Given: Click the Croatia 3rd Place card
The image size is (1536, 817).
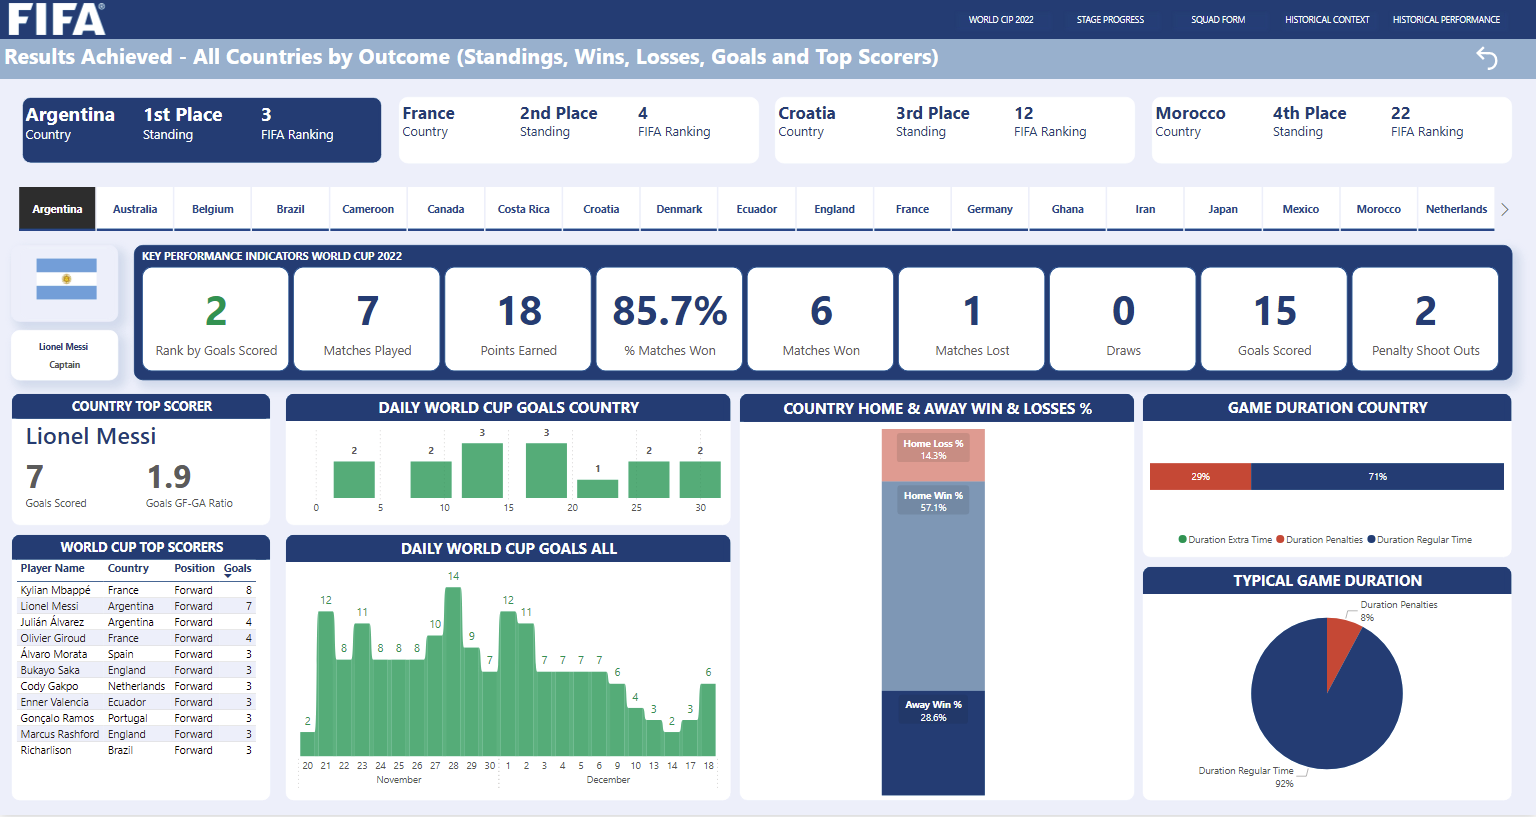Looking at the screenshot, I should click(x=955, y=130).
